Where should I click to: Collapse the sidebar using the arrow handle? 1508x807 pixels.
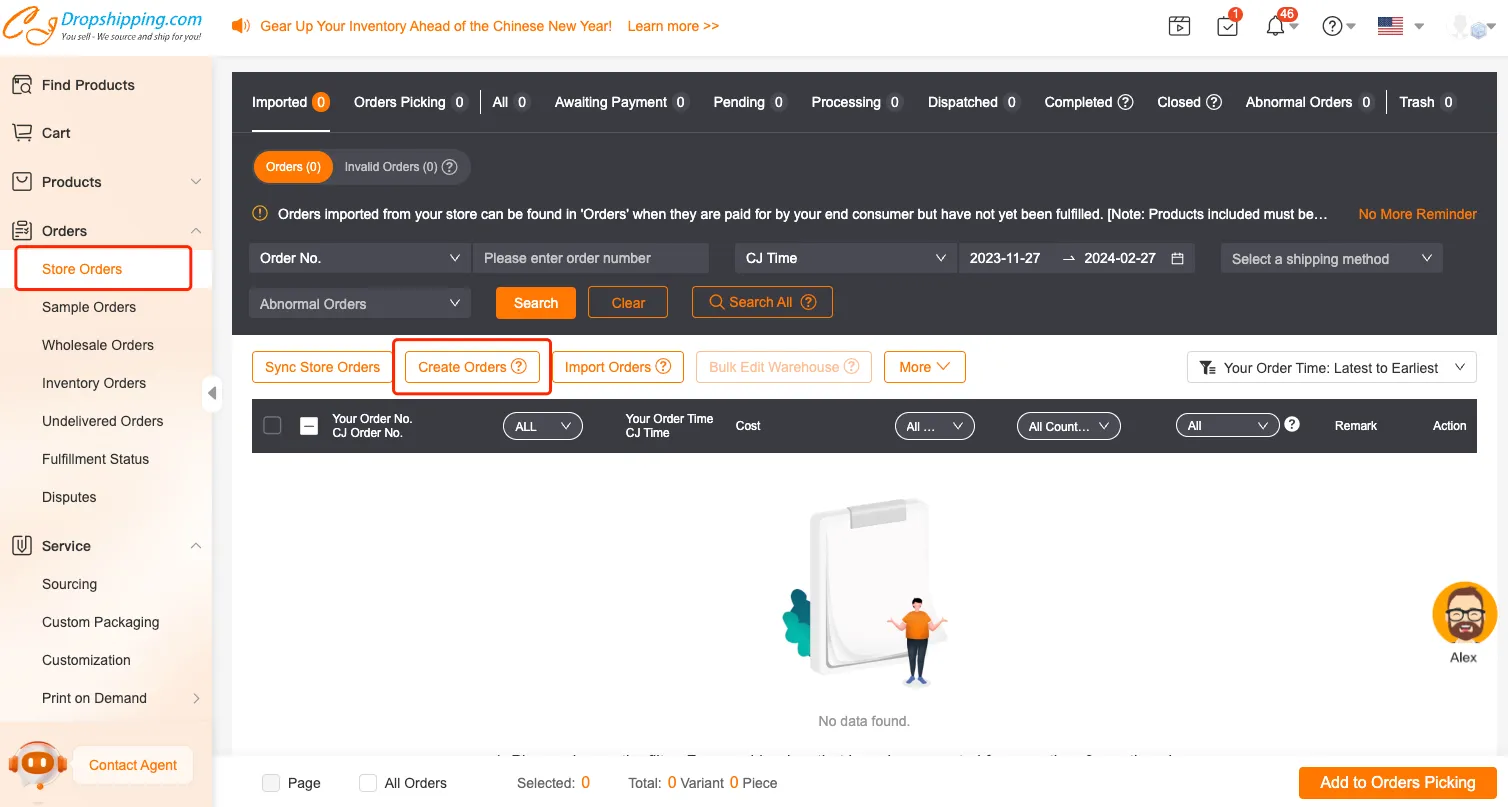coord(212,393)
